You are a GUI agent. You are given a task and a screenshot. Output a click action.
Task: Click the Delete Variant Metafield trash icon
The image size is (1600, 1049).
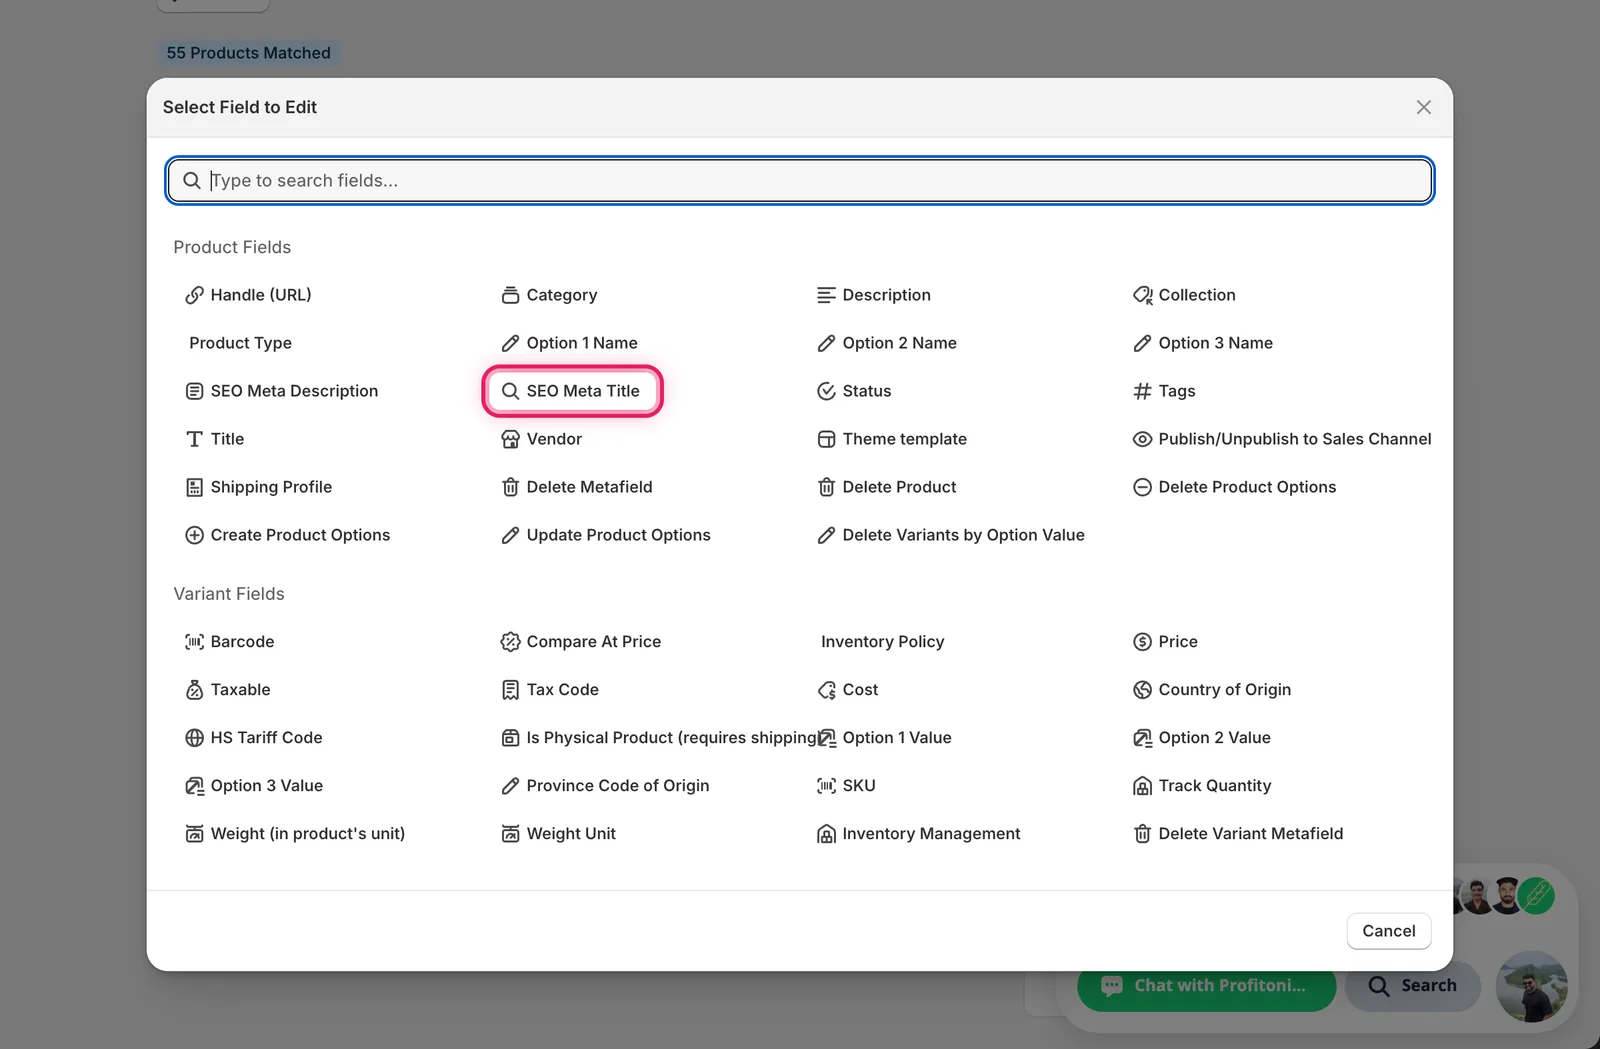1142,834
